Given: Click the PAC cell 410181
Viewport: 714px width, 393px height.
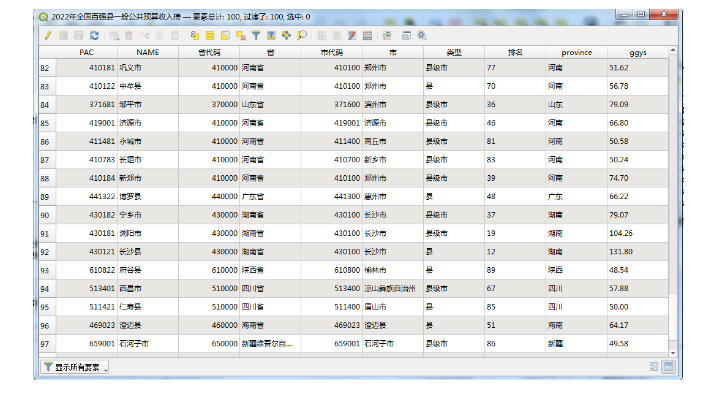Looking at the screenshot, I should (x=87, y=68).
